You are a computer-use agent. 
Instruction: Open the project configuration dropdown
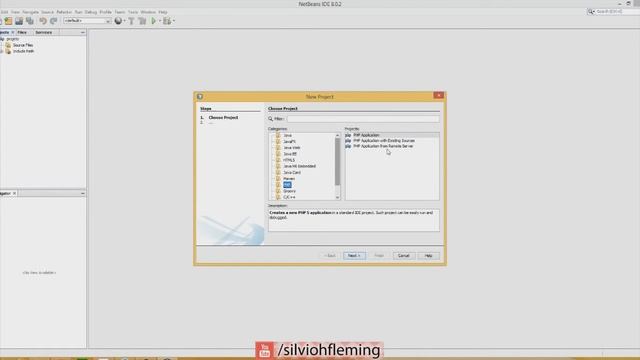pos(87,21)
